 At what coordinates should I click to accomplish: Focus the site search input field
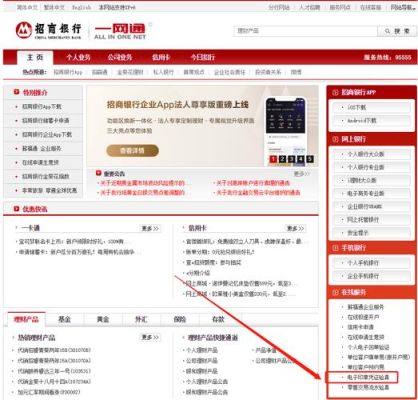305,31
